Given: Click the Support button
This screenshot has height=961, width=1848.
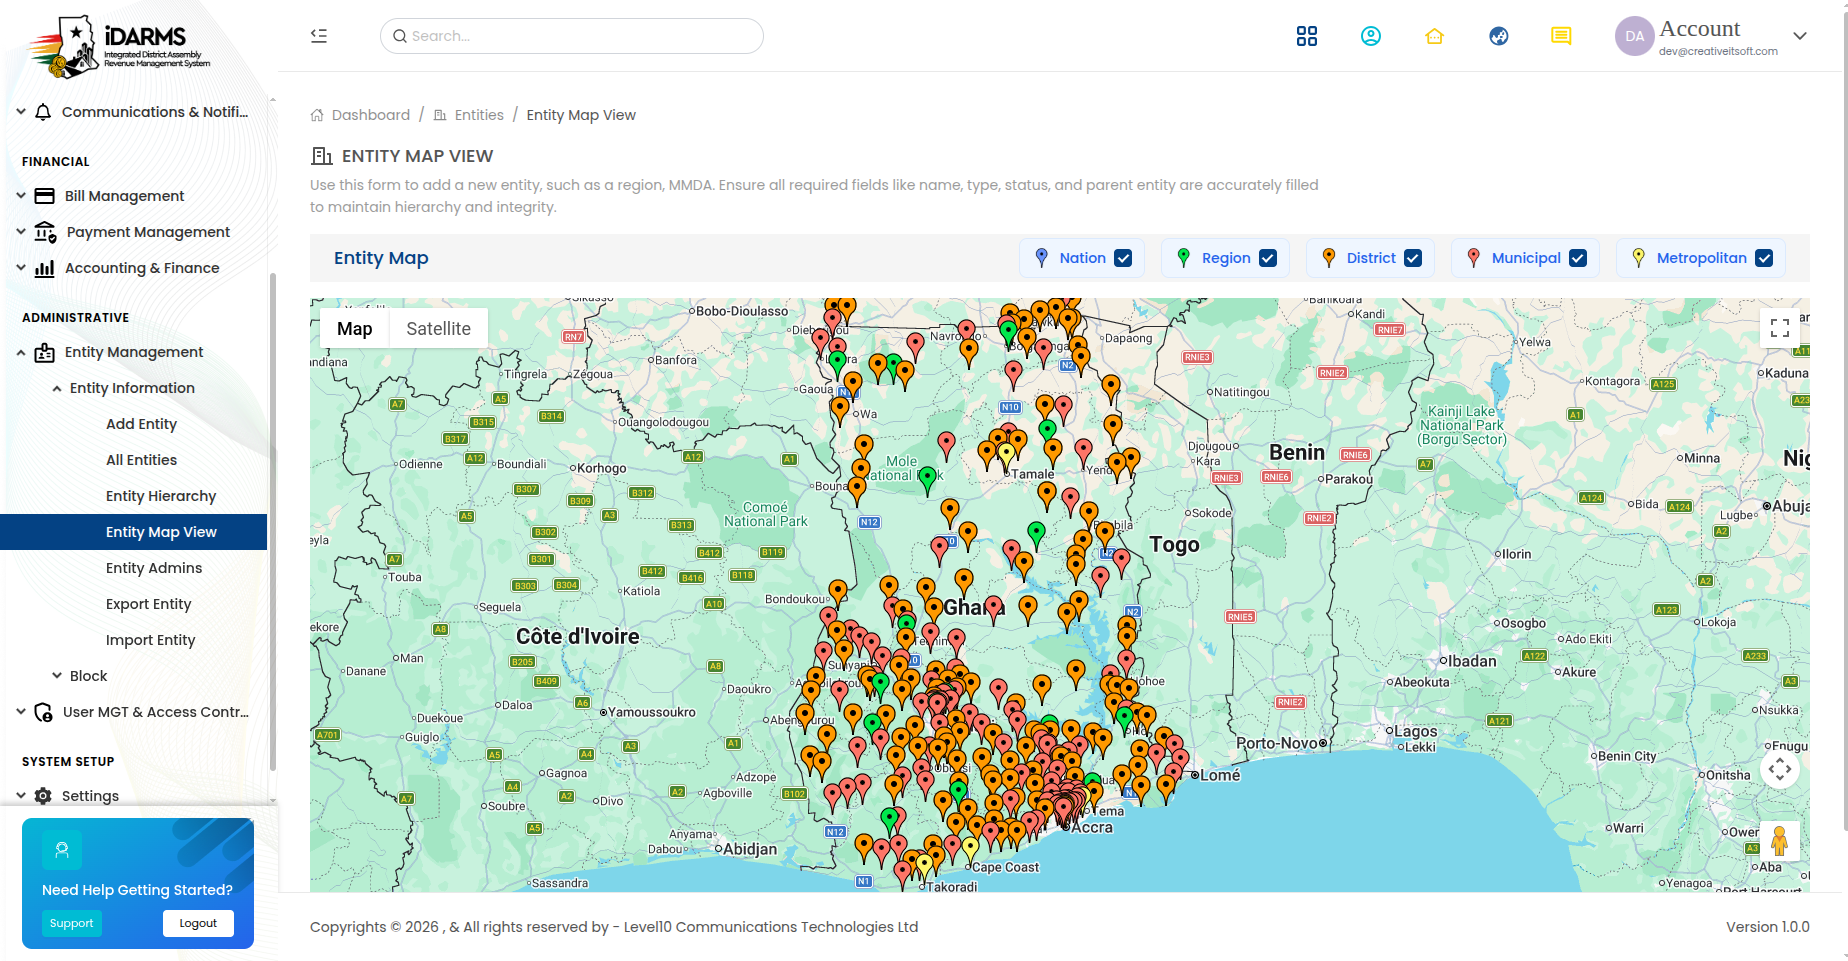Looking at the screenshot, I should [72, 923].
